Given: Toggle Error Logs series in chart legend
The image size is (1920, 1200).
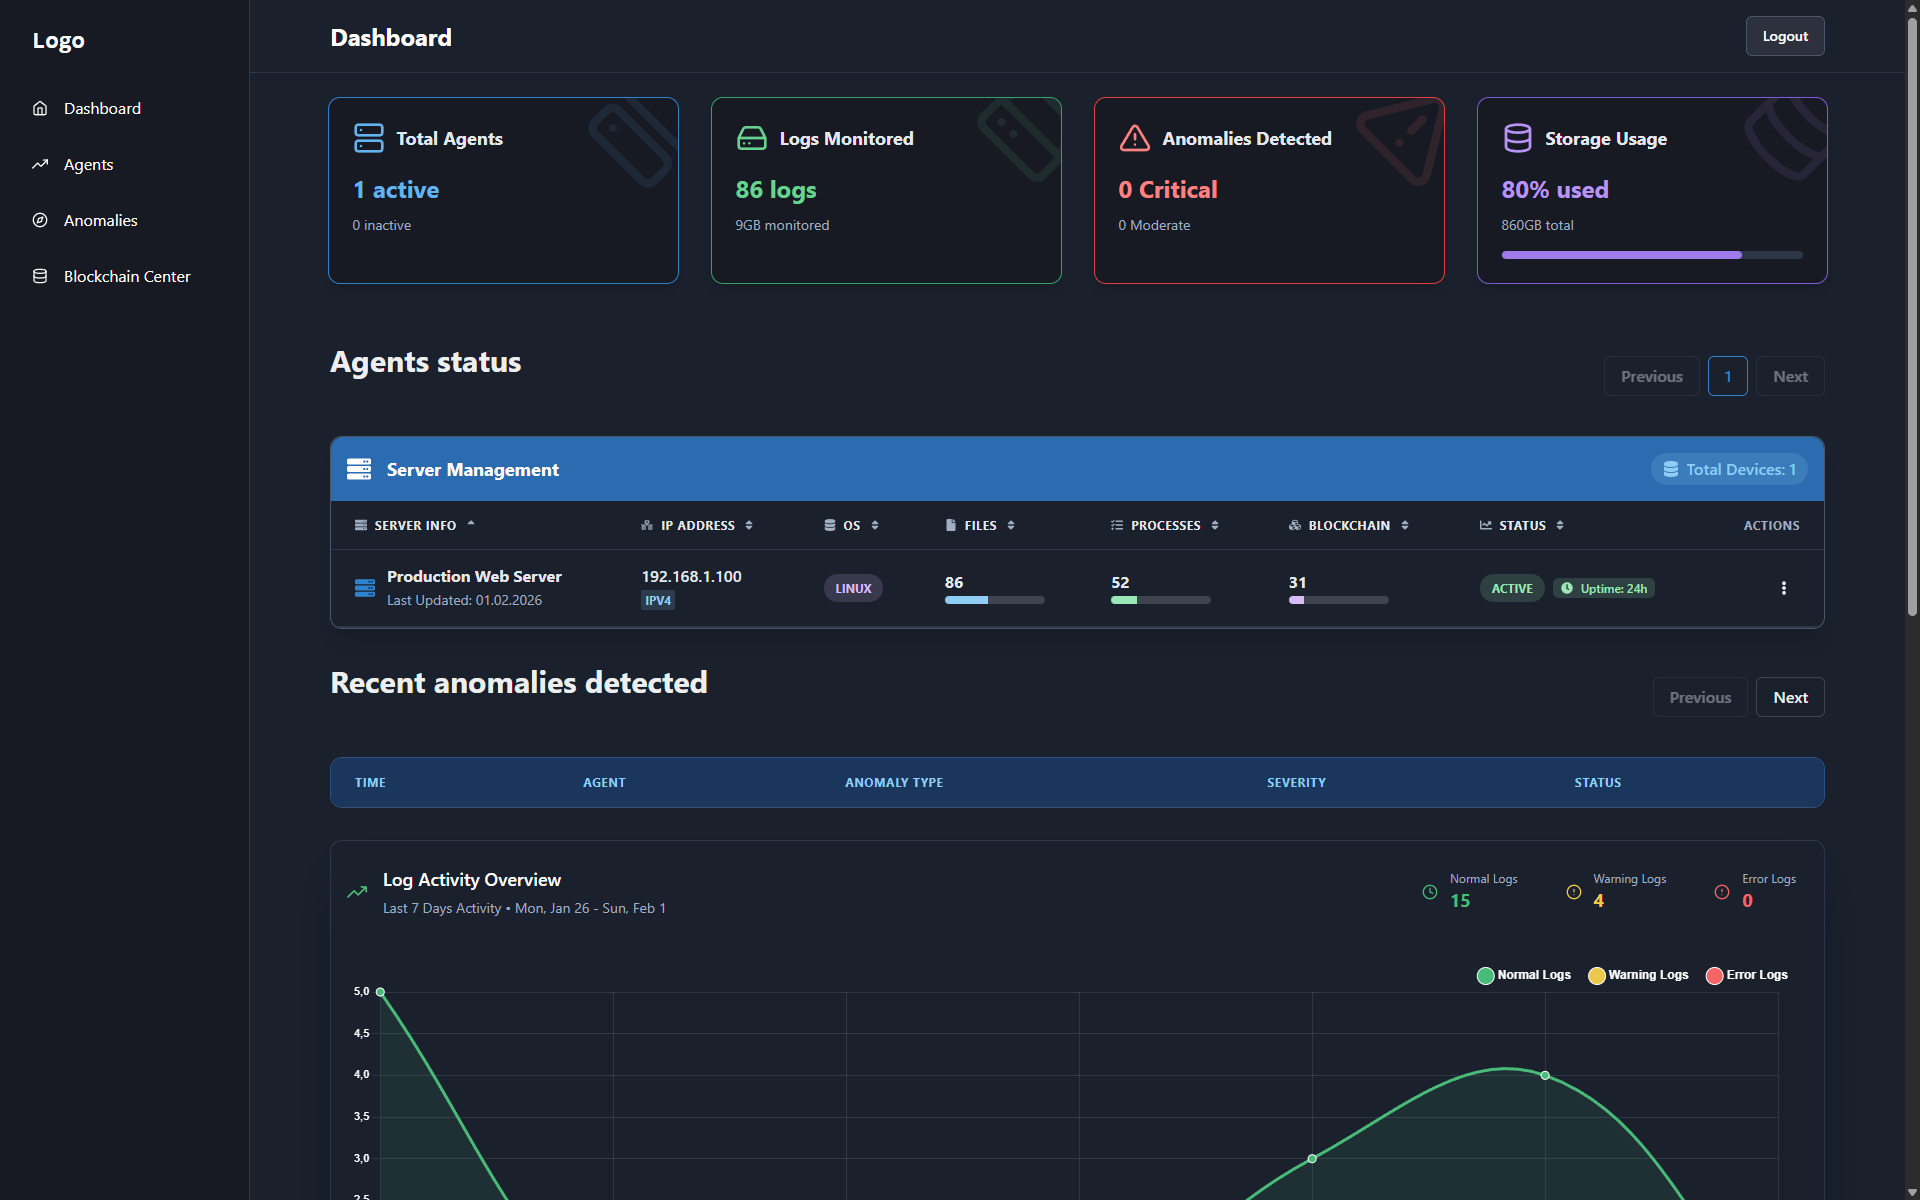Looking at the screenshot, I should (1746, 975).
